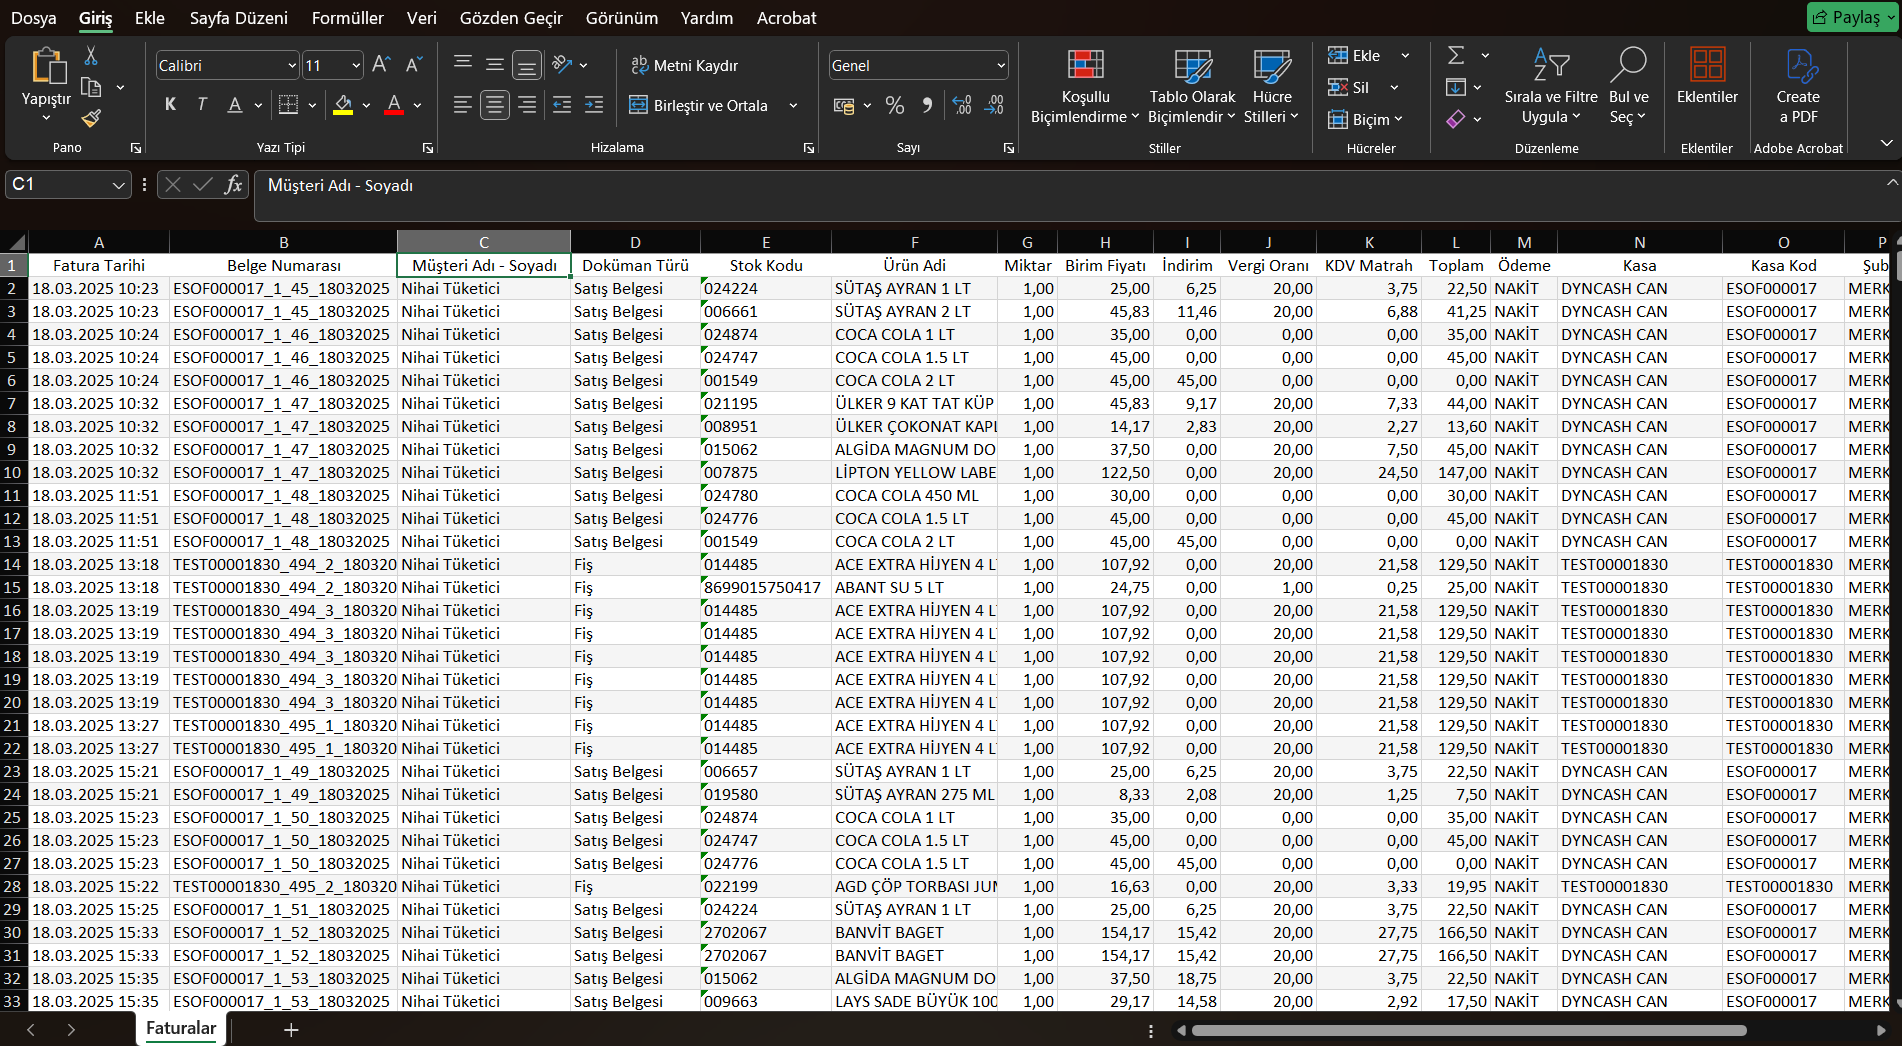The image size is (1902, 1046).
Task: Toggle center horizontal alignment
Action: click(x=495, y=105)
